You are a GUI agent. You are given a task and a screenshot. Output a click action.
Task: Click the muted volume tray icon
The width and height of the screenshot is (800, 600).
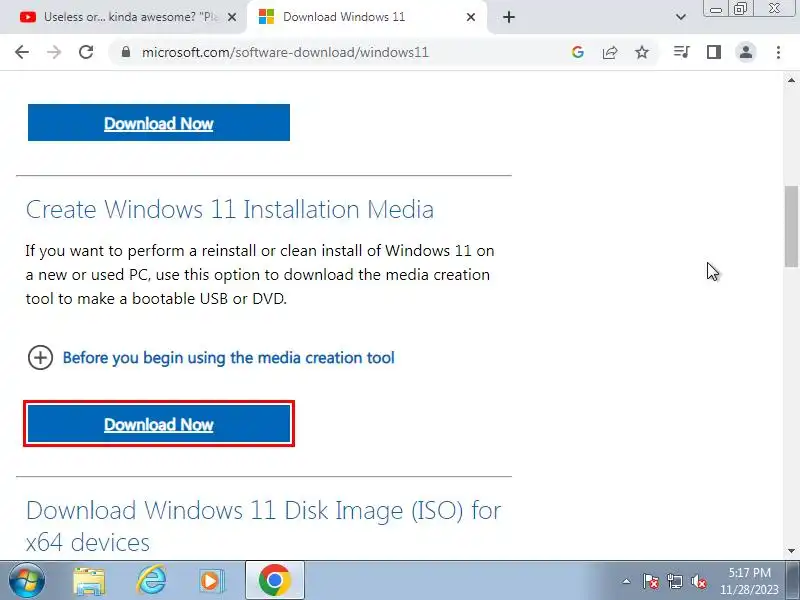[x=698, y=581]
